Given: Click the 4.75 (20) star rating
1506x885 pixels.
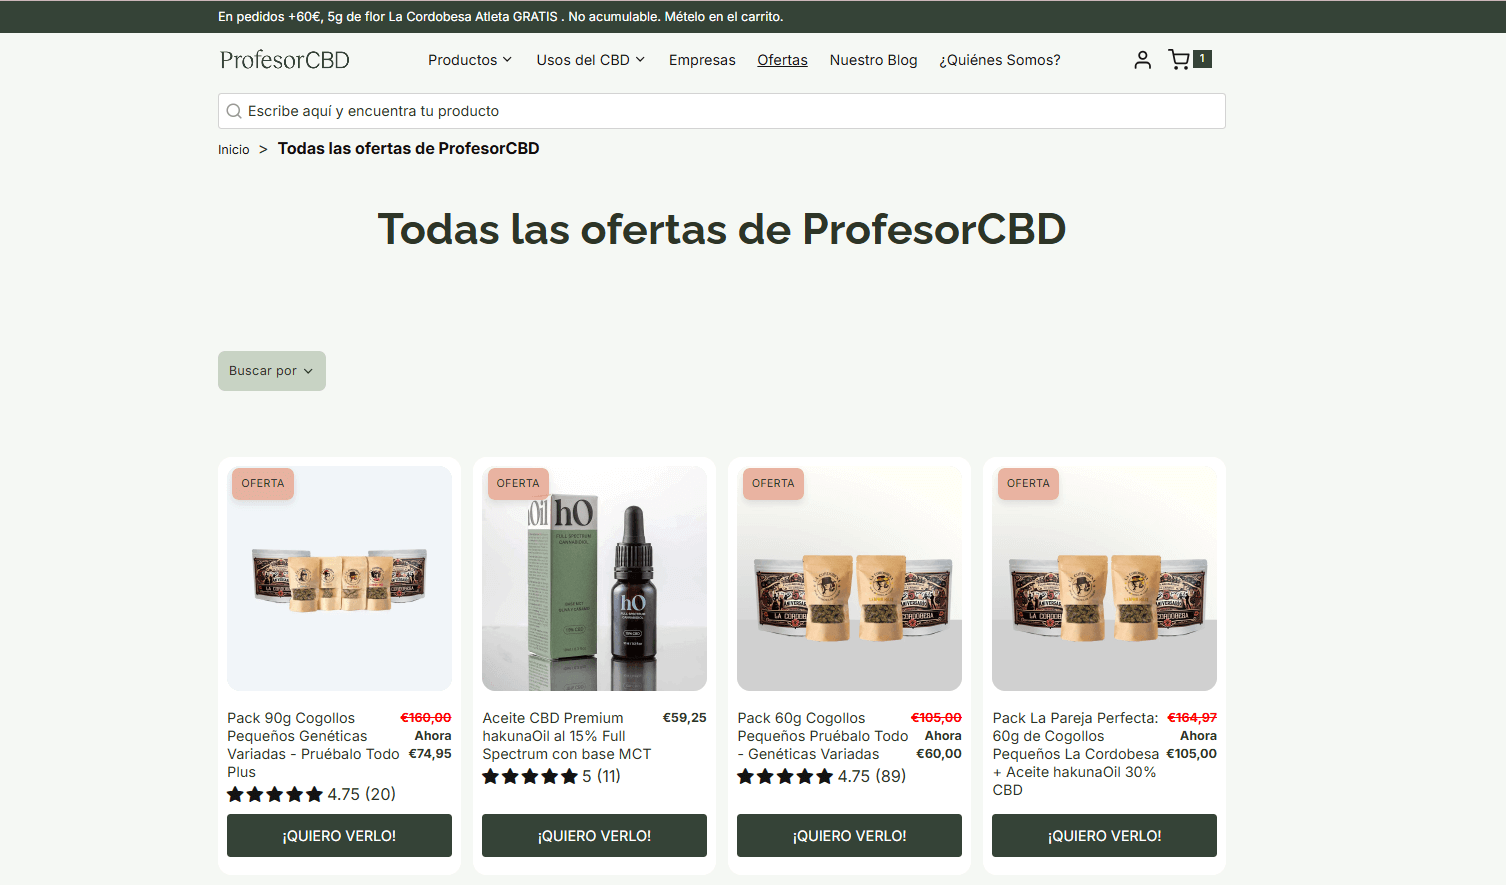Looking at the screenshot, I should pyautogui.click(x=311, y=794).
